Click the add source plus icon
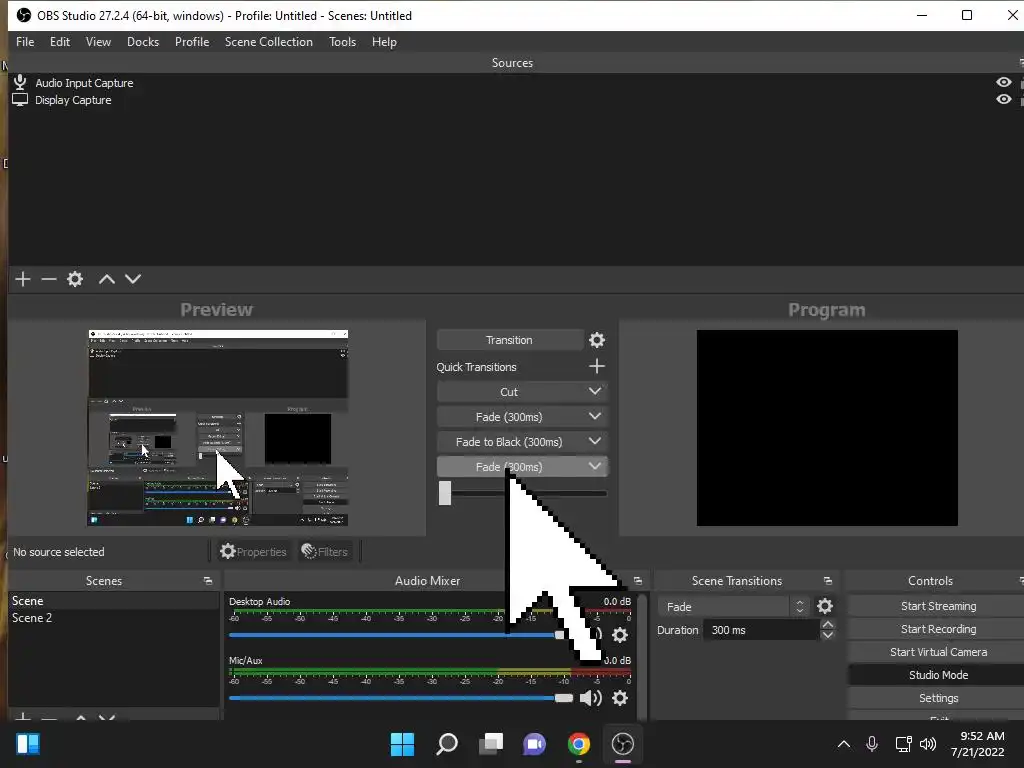The width and height of the screenshot is (1024, 768). (23, 280)
